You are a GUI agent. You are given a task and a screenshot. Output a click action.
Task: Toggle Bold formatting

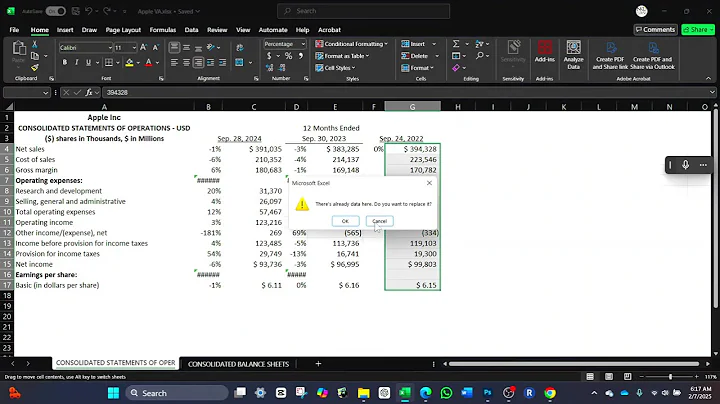point(65,62)
